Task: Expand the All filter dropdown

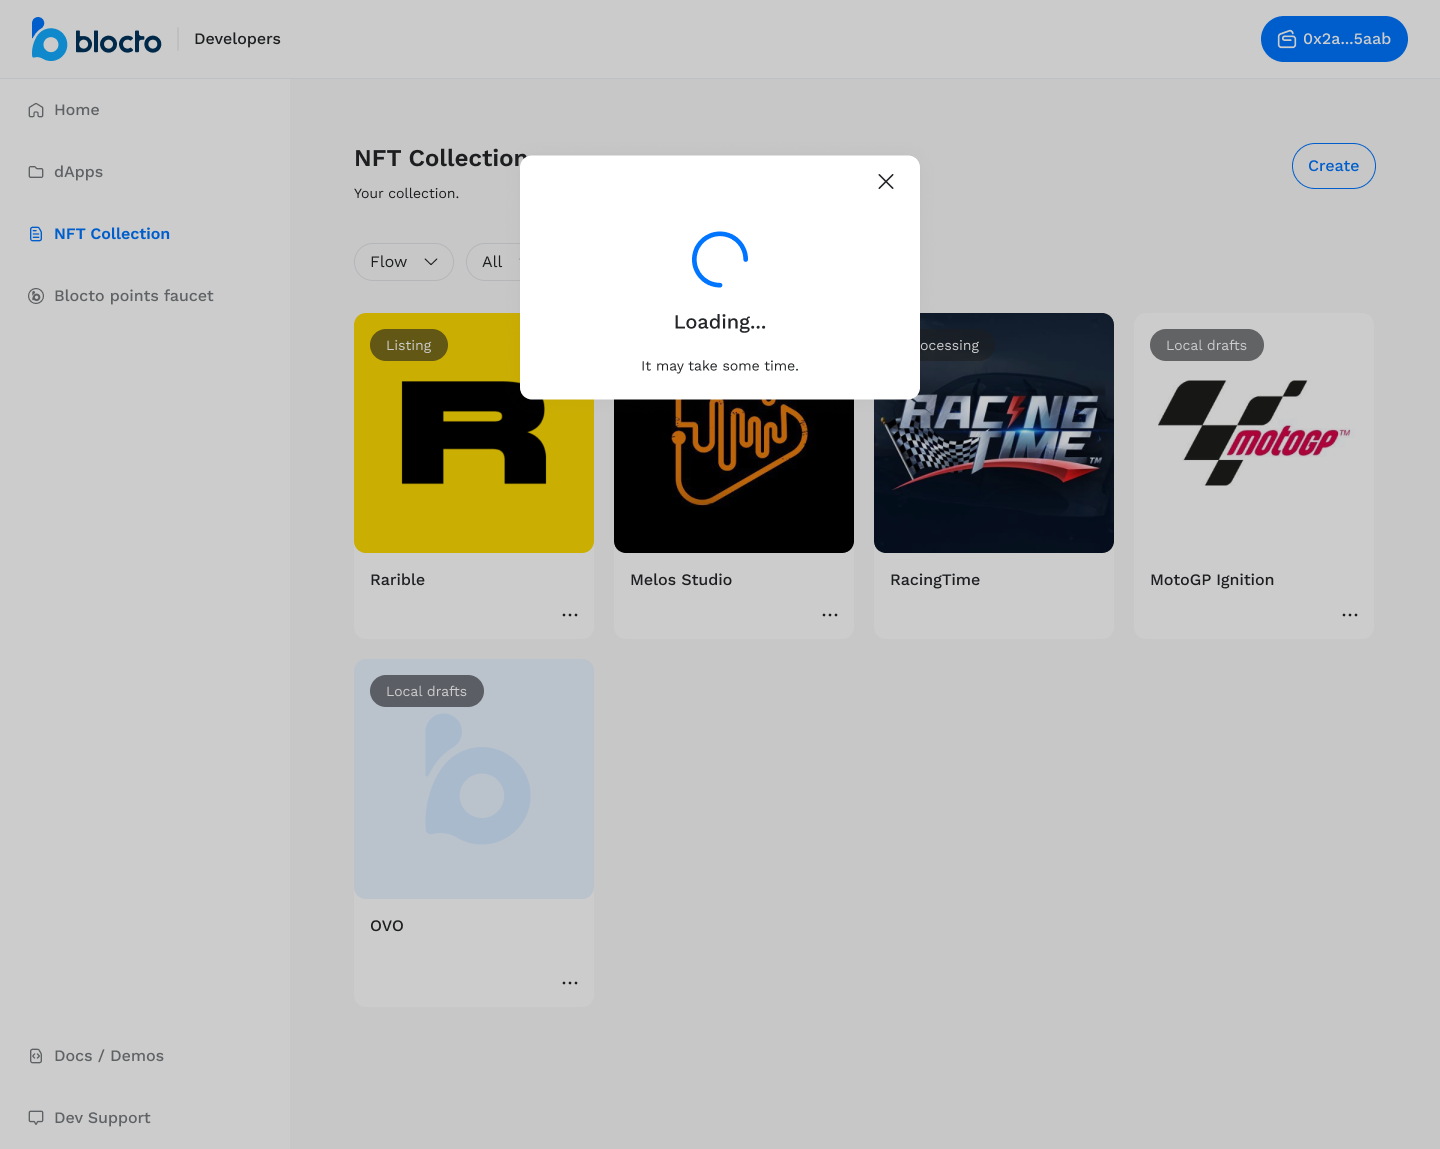Action: tap(494, 262)
